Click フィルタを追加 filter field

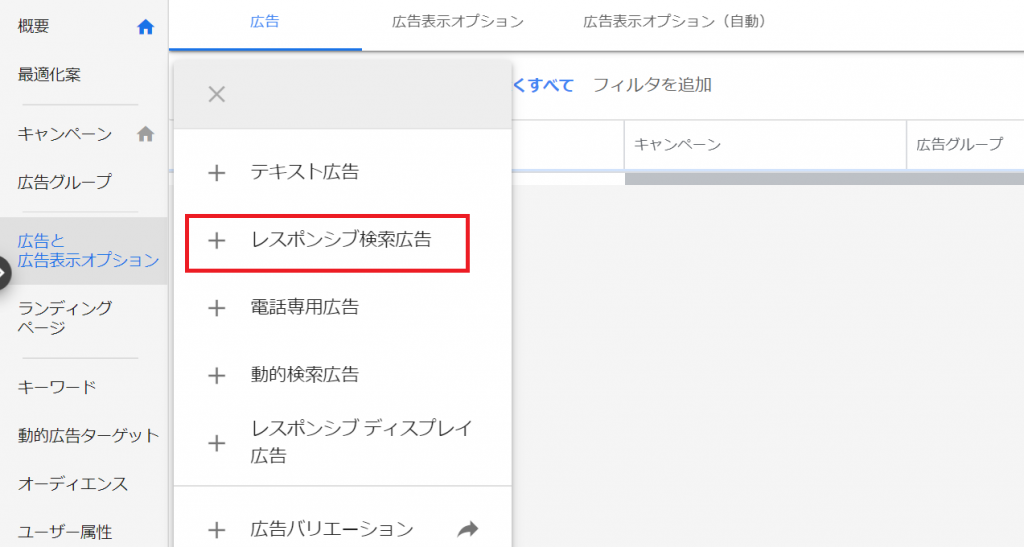coord(652,86)
